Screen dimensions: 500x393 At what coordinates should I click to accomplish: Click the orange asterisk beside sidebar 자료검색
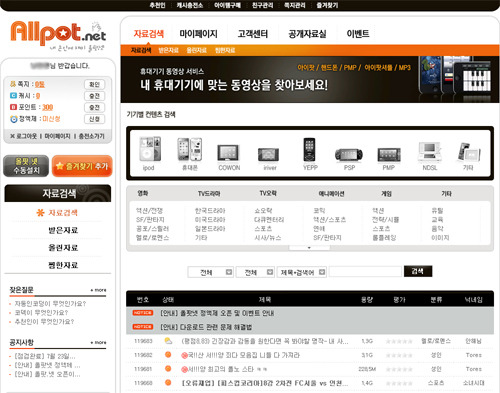click(x=40, y=212)
